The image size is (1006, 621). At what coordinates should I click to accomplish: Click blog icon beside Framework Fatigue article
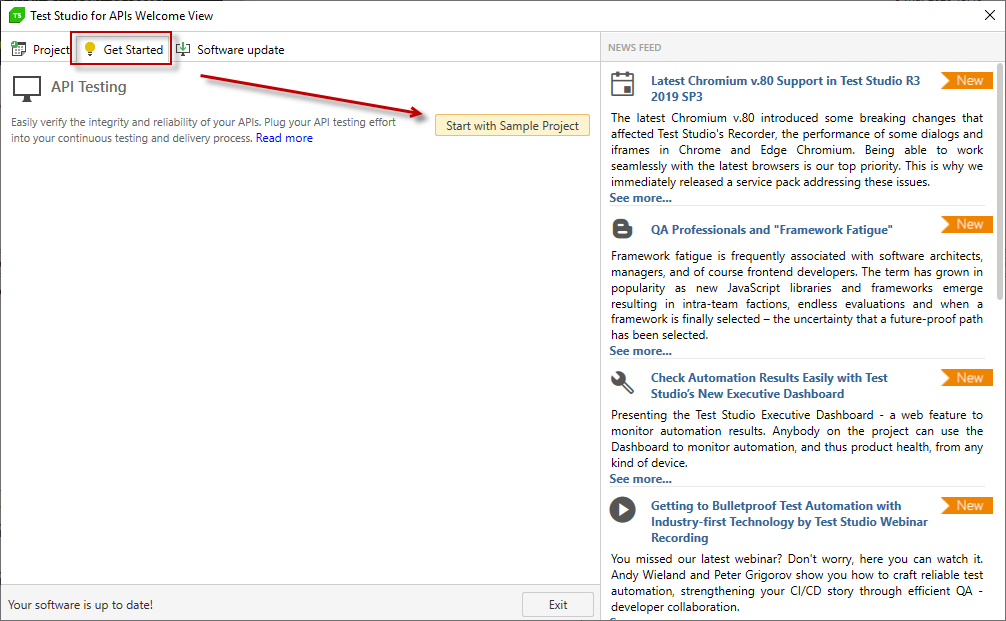click(x=622, y=229)
